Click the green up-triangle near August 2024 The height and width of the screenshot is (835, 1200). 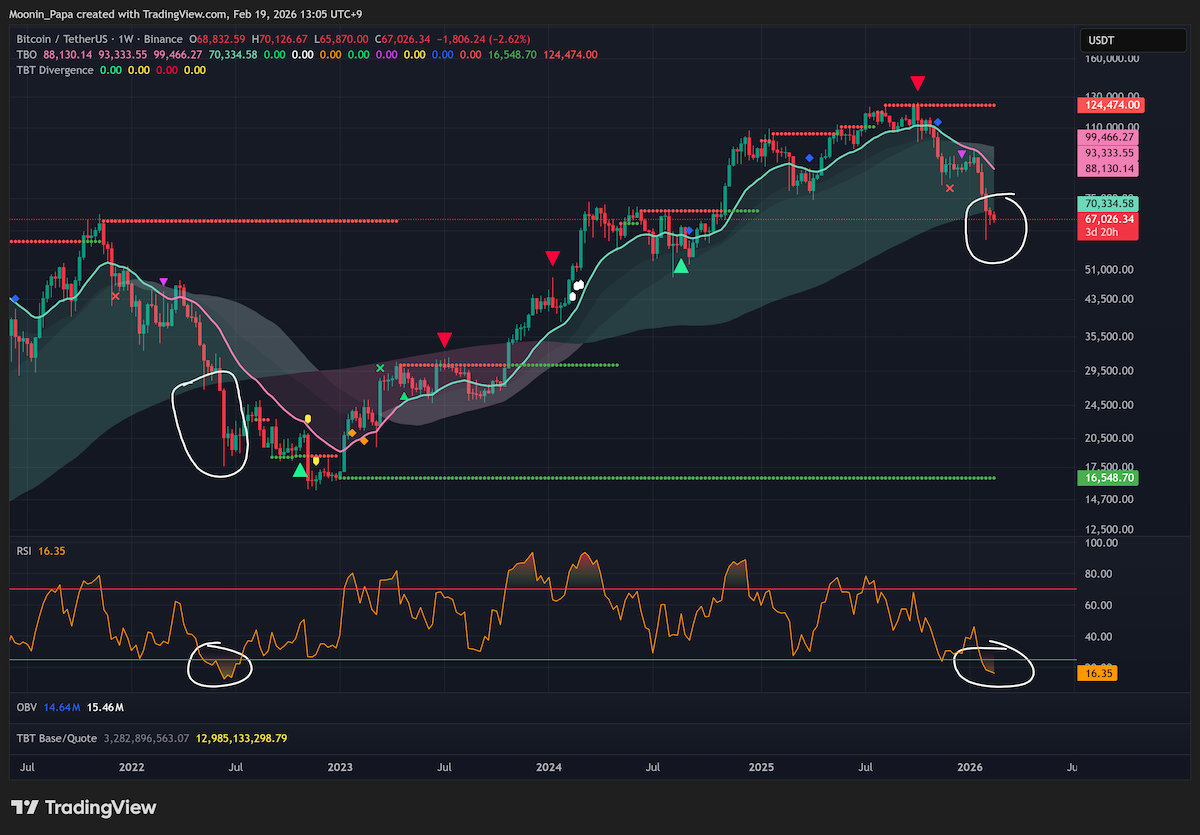click(681, 265)
